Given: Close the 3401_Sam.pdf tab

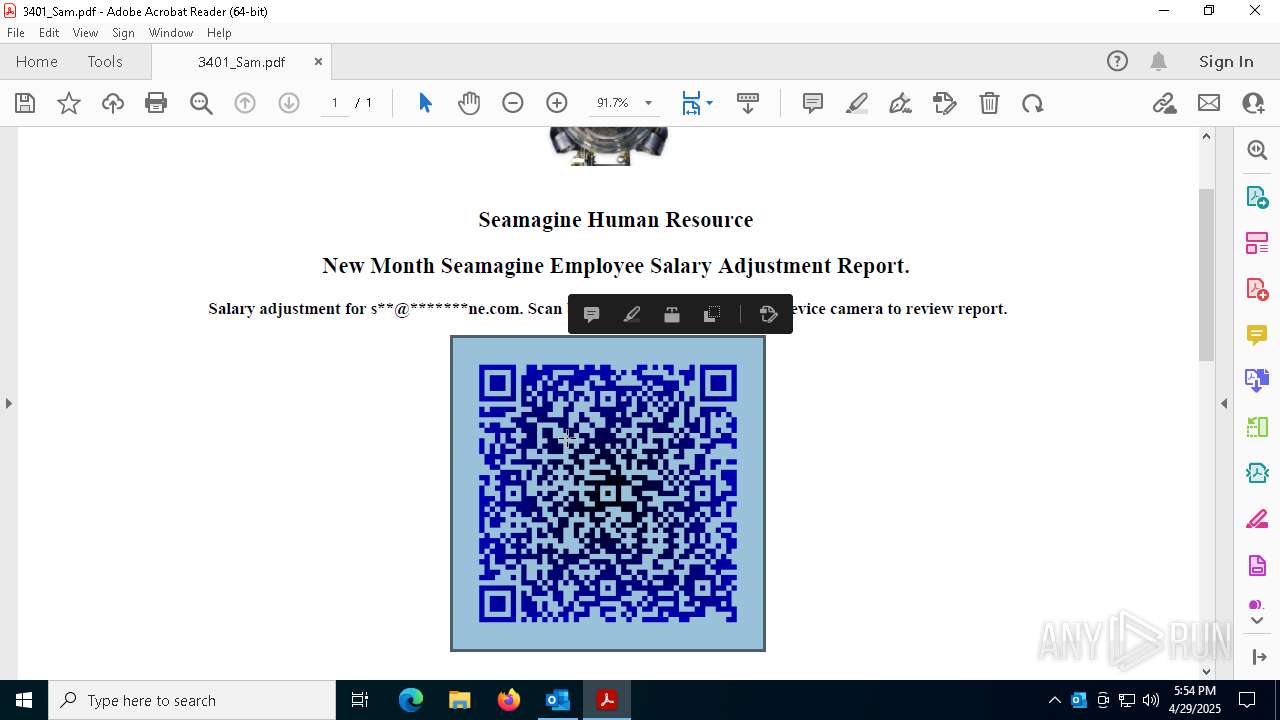Looking at the screenshot, I should pos(318,62).
